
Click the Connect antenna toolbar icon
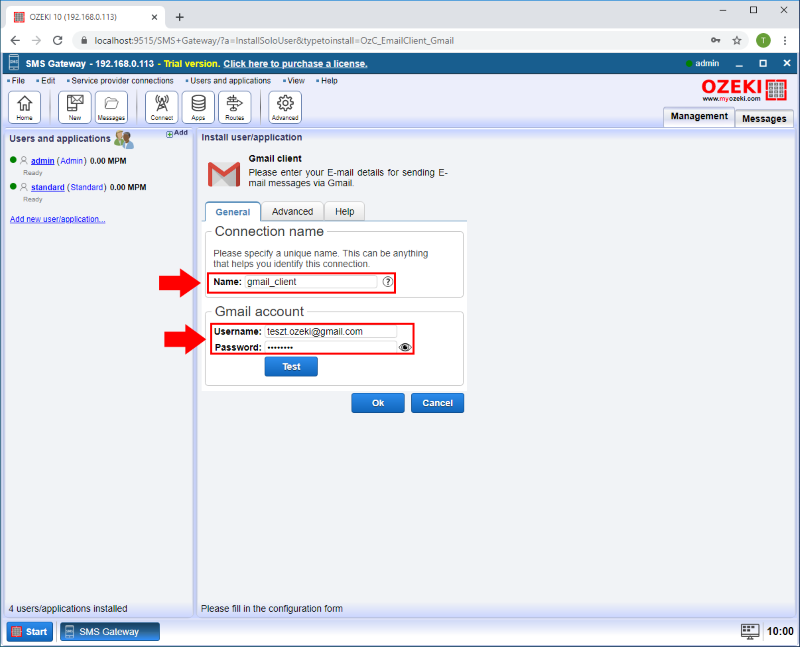click(162, 107)
